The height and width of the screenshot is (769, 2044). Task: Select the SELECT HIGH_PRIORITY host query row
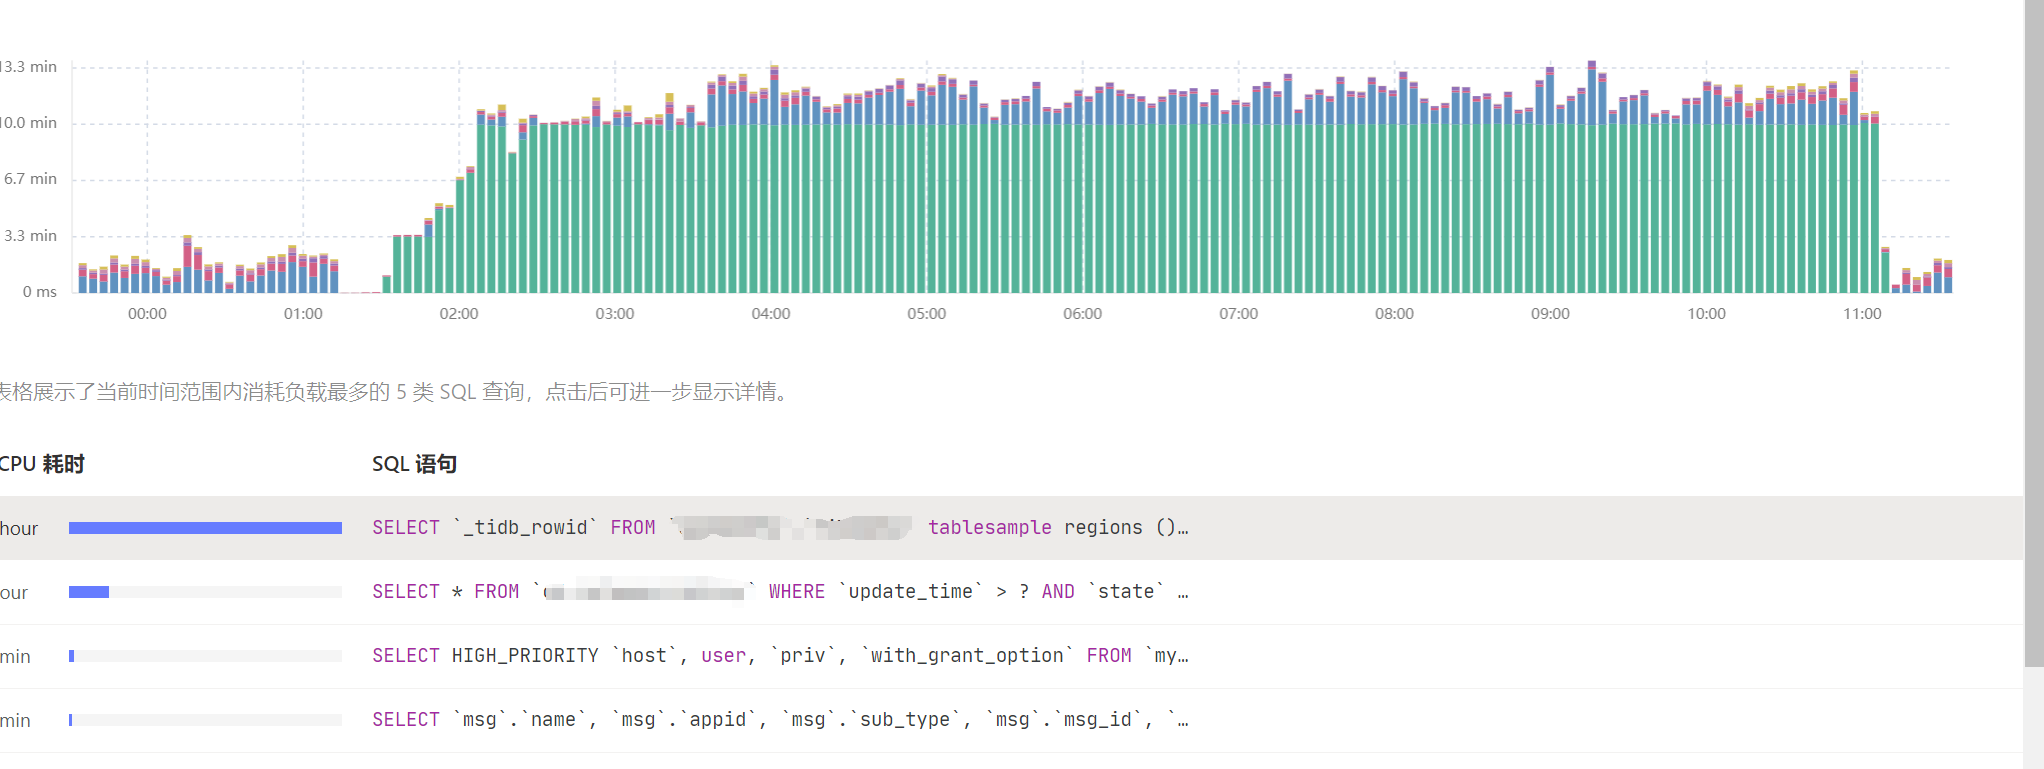pyautogui.click(x=779, y=656)
